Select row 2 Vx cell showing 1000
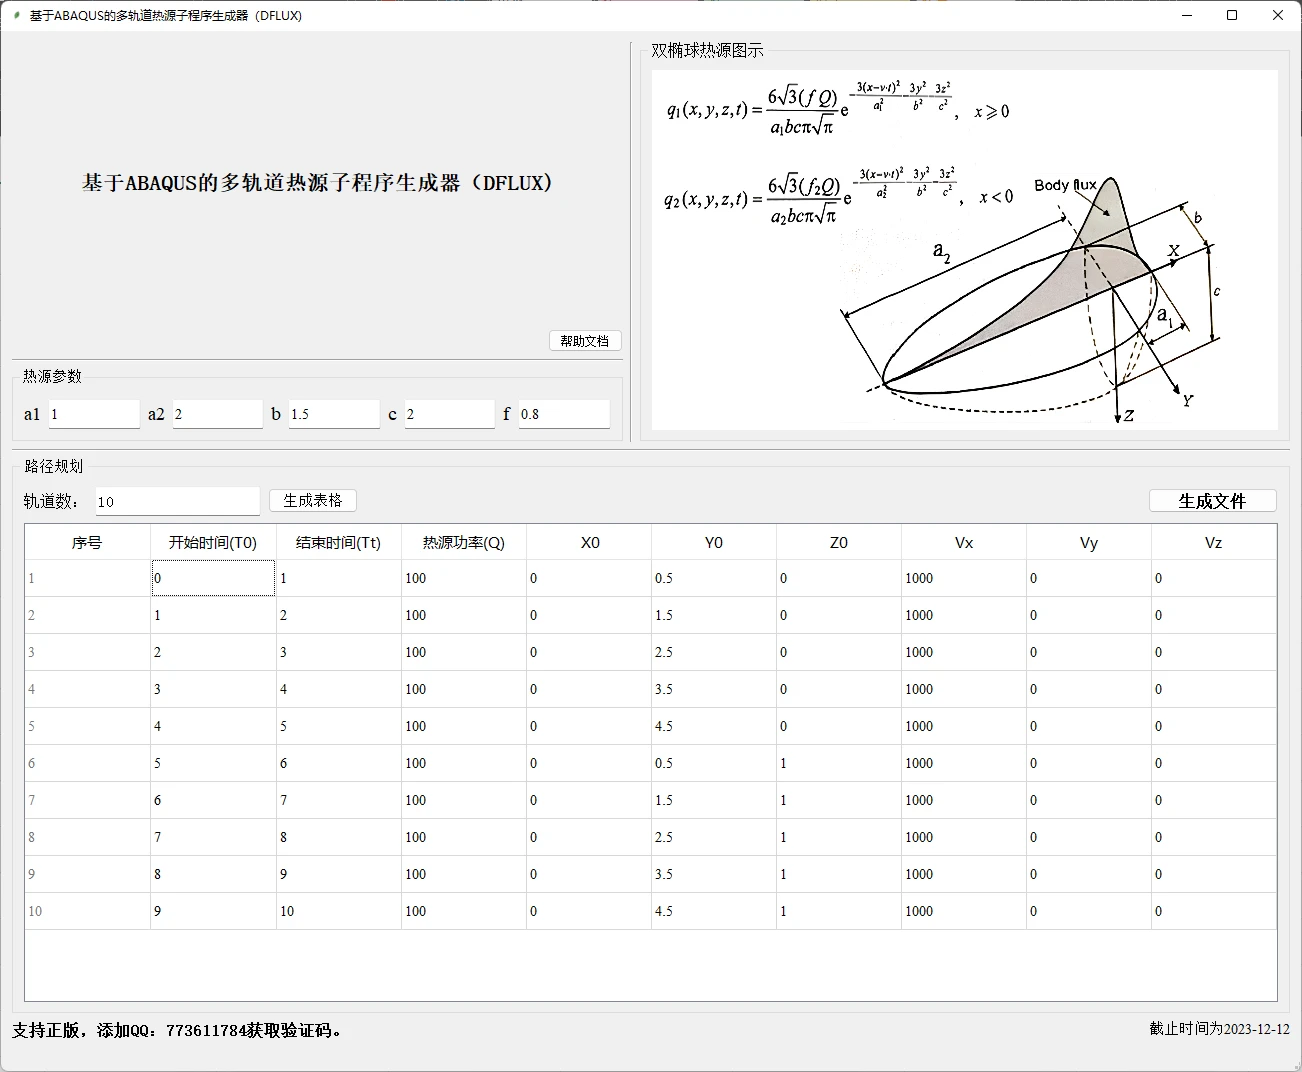The height and width of the screenshot is (1072, 1302). point(964,615)
